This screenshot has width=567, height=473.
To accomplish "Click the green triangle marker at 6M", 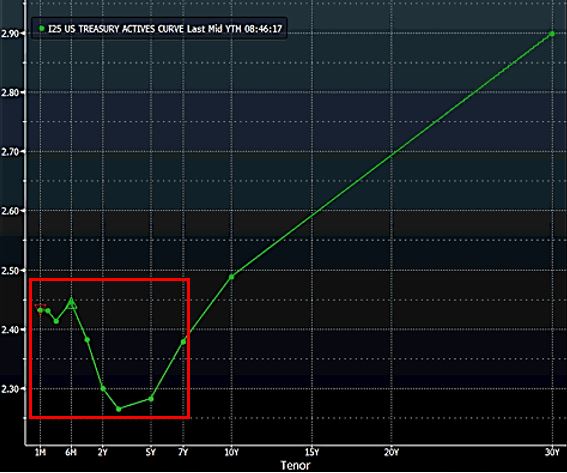I will tap(72, 304).
